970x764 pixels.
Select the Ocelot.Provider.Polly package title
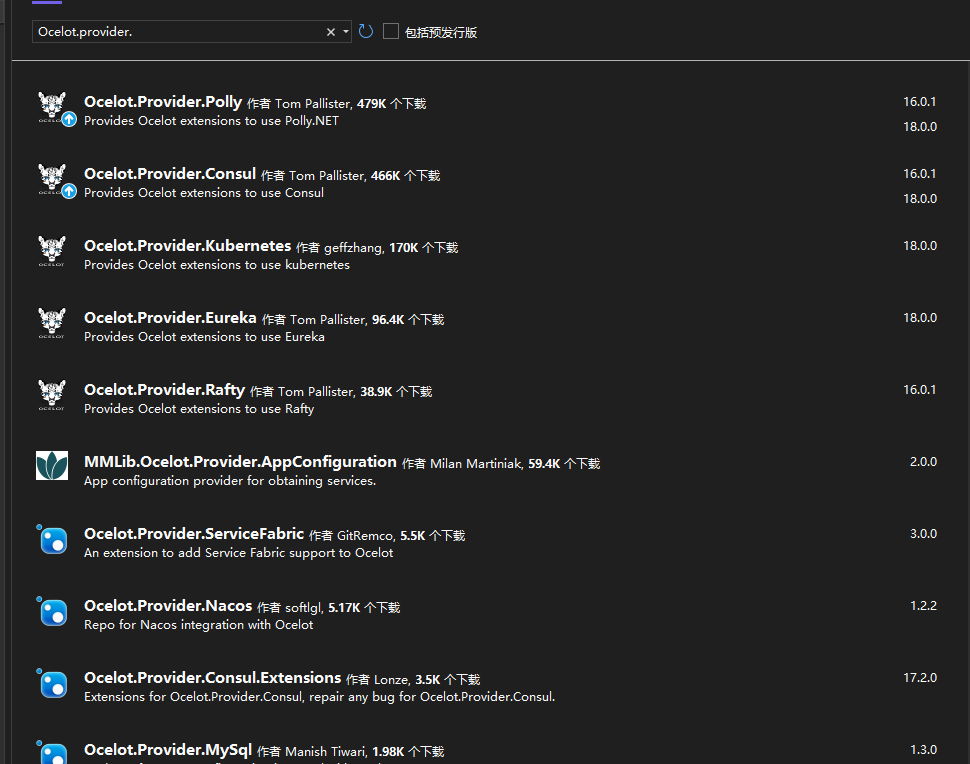pos(163,102)
